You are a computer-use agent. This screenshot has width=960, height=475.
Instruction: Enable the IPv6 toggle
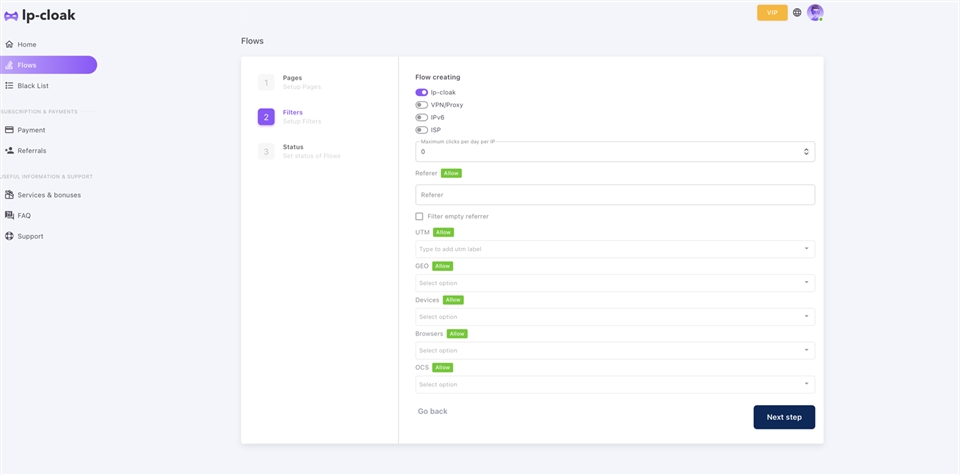pyautogui.click(x=421, y=118)
